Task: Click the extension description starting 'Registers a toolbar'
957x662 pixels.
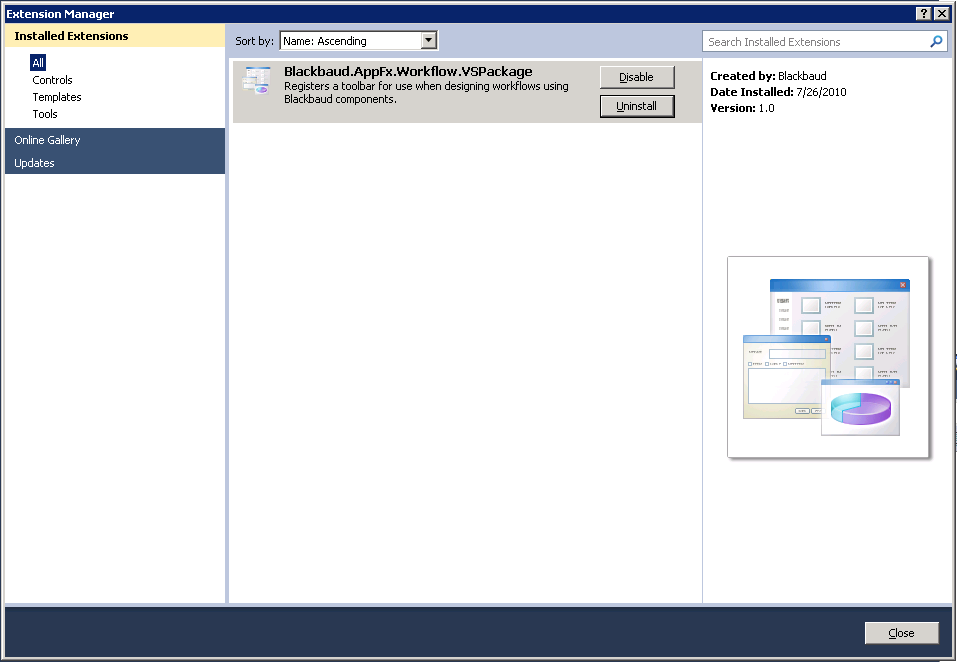Action: click(426, 93)
